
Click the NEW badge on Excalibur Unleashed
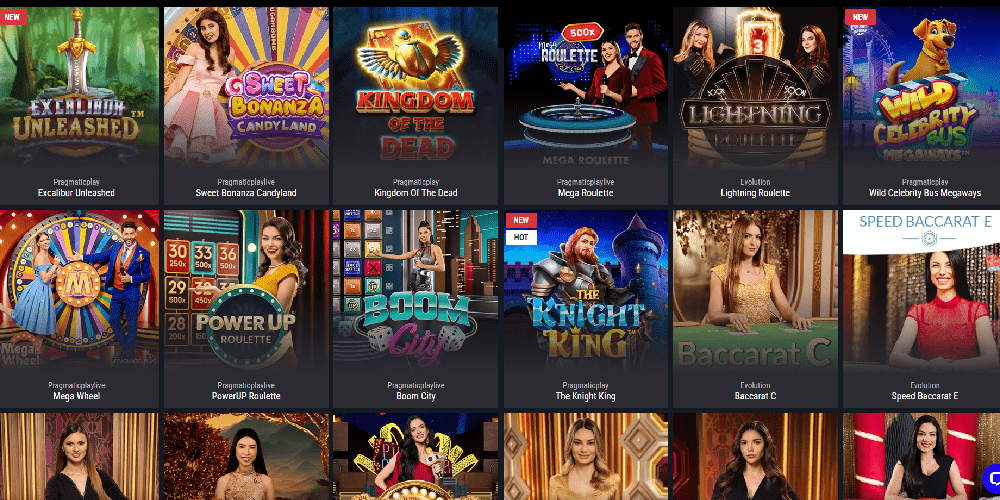13,17
